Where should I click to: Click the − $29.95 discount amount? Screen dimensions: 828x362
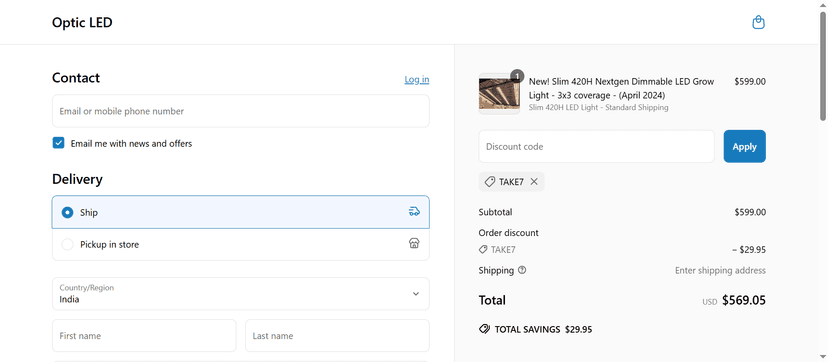(x=749, y=250)
